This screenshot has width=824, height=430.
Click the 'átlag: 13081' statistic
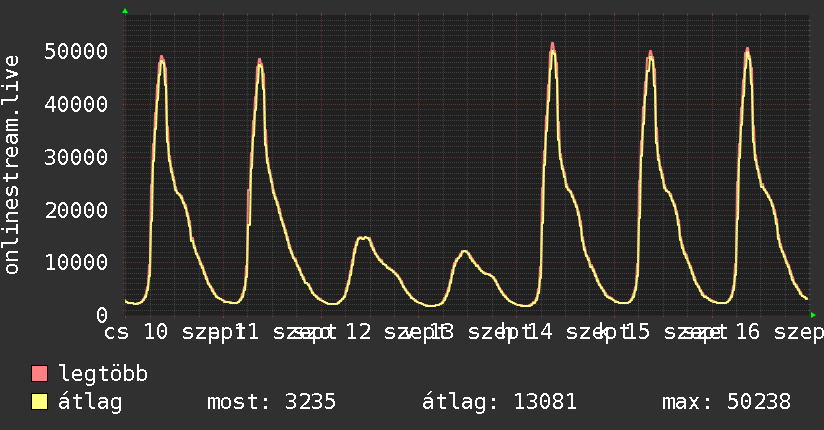(x=499, y=402)
